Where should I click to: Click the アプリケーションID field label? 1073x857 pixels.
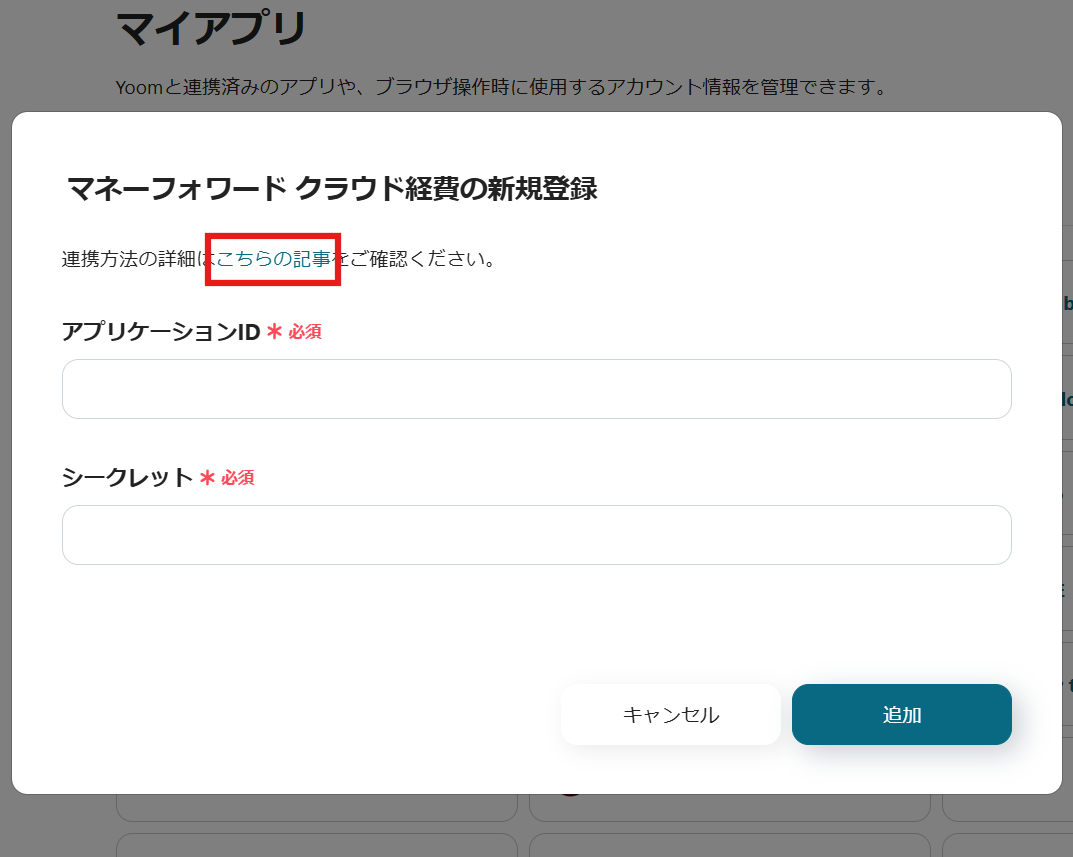pyautogui.click(x=161, y=332)
